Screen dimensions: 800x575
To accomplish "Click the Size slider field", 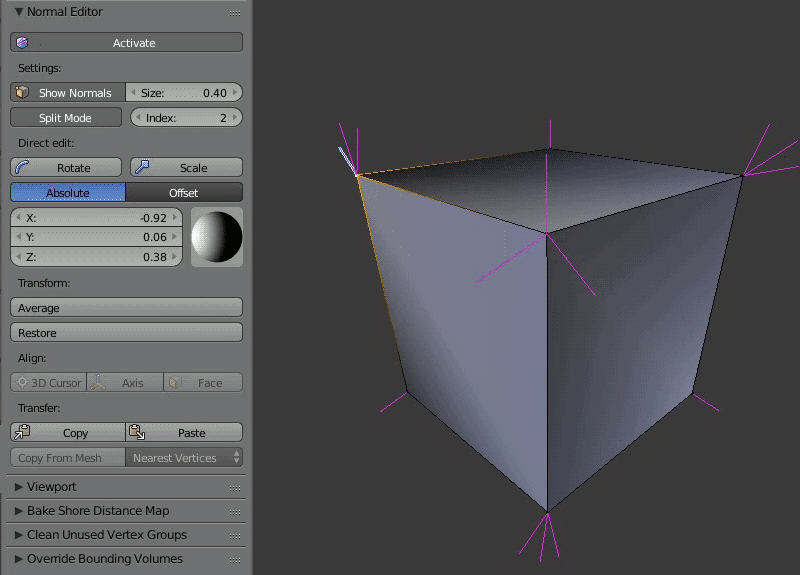I will (184, 92).
